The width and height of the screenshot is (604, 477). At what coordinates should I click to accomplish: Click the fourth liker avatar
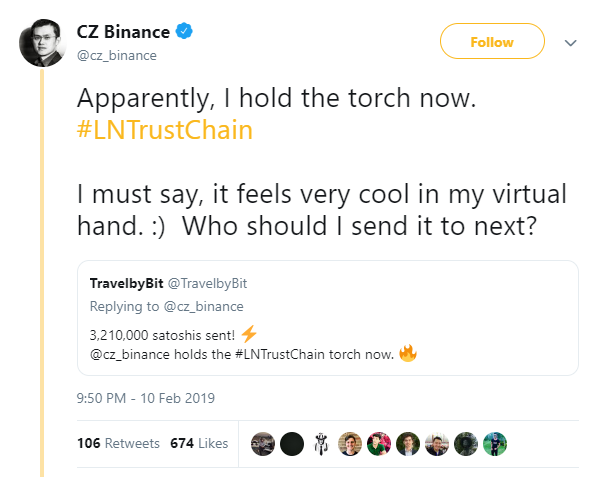pos(350,443)
